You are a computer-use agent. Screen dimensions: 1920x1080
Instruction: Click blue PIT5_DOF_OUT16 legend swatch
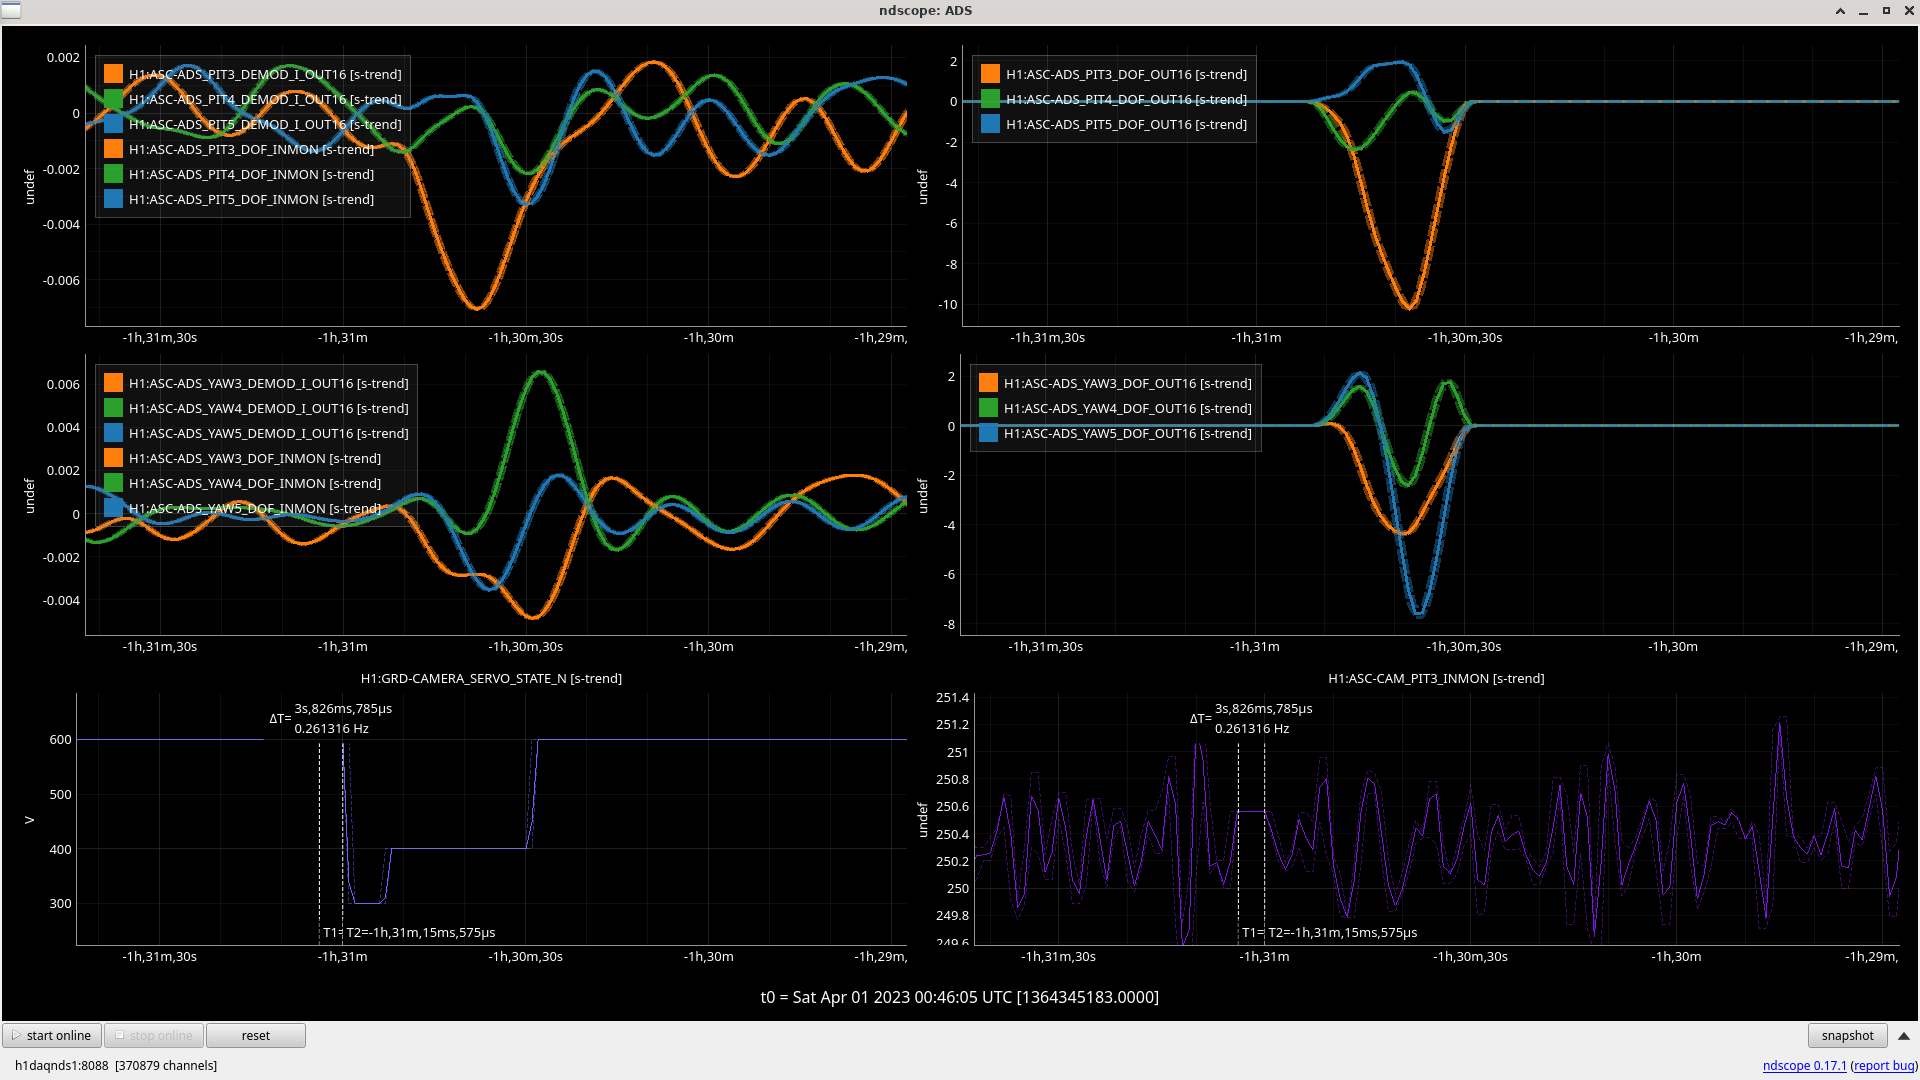[x=991, y=124]
